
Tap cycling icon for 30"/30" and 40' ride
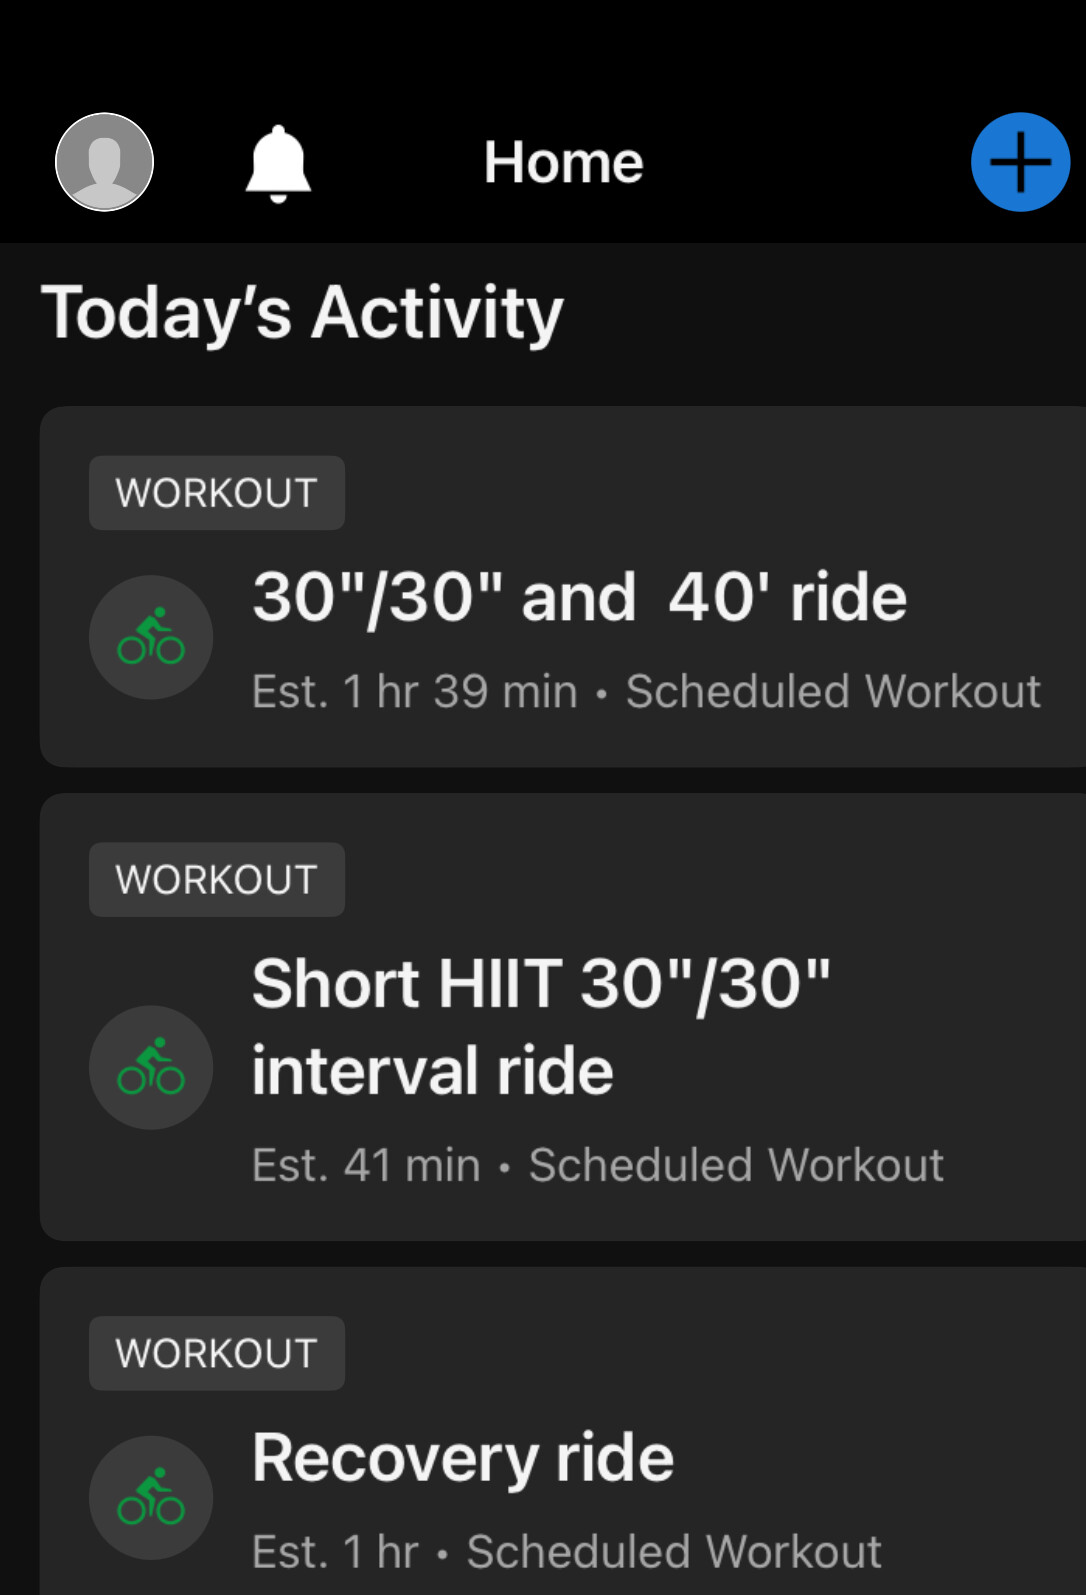(151, 637)
